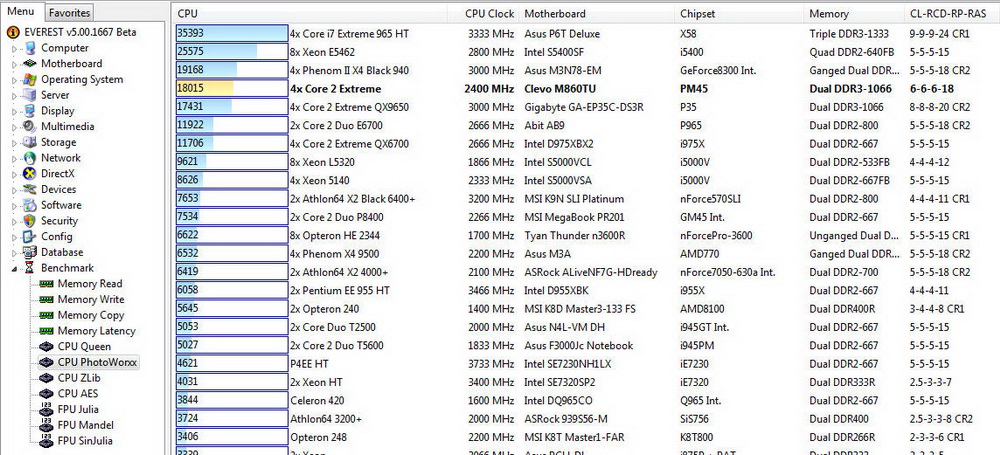This screenshot has width=1000, height=455.
Task: Sort by the CL-RCD-RP-RAS column header
Action: point(953,13)
